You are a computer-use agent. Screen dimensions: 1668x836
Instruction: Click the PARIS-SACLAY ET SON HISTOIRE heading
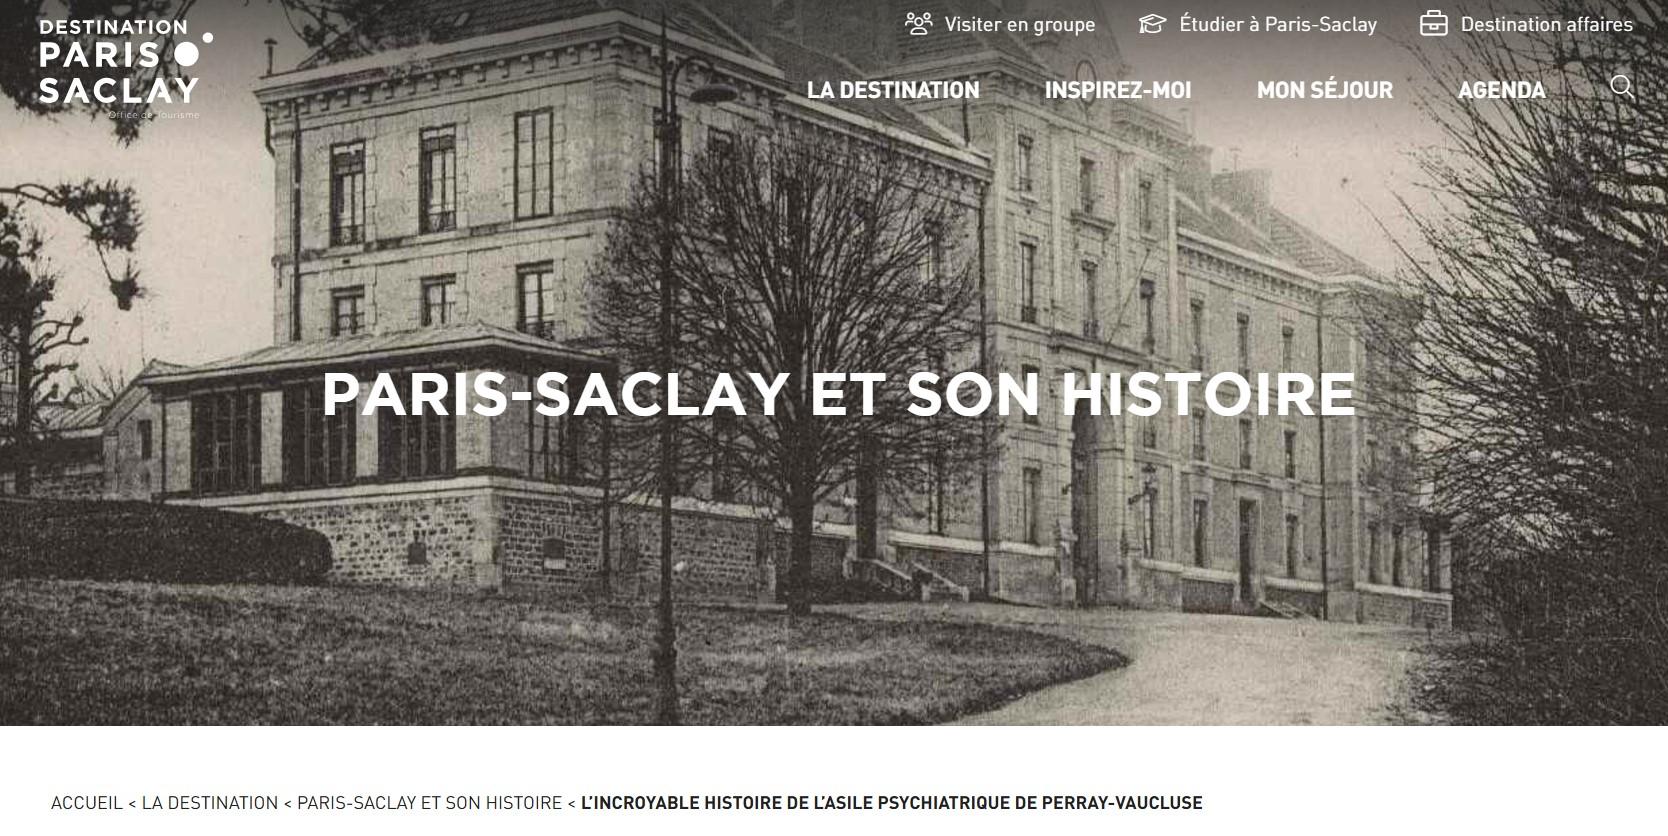pyautogui.click(x=838, y=394)
